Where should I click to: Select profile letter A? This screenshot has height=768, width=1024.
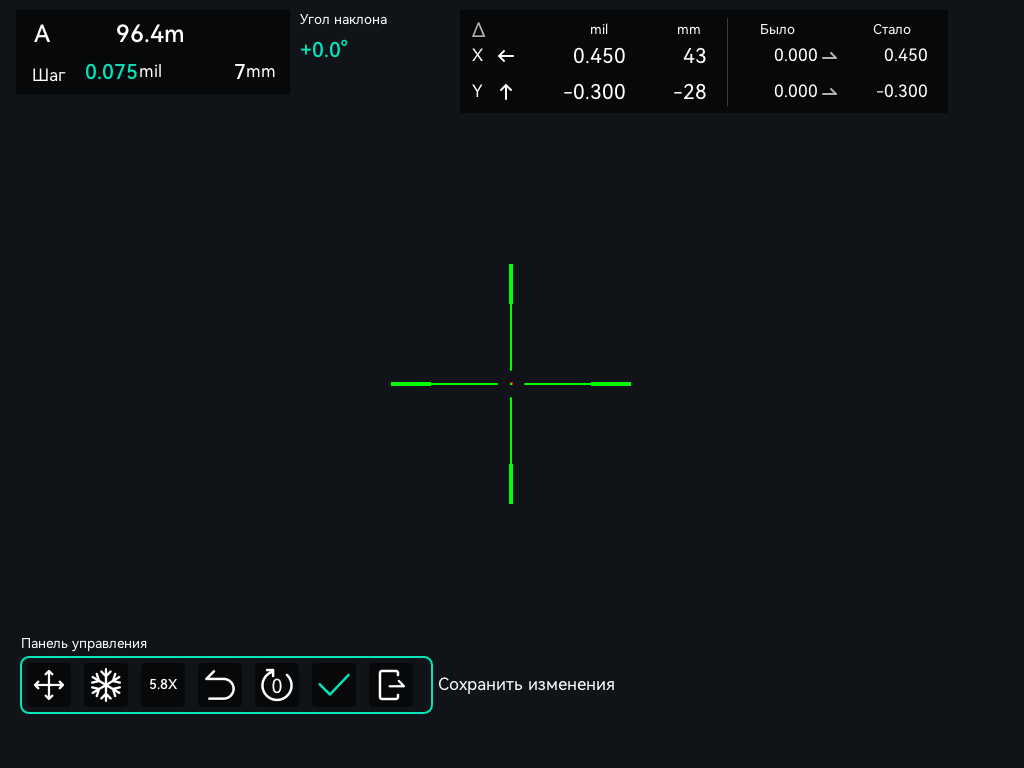point(42,34)
